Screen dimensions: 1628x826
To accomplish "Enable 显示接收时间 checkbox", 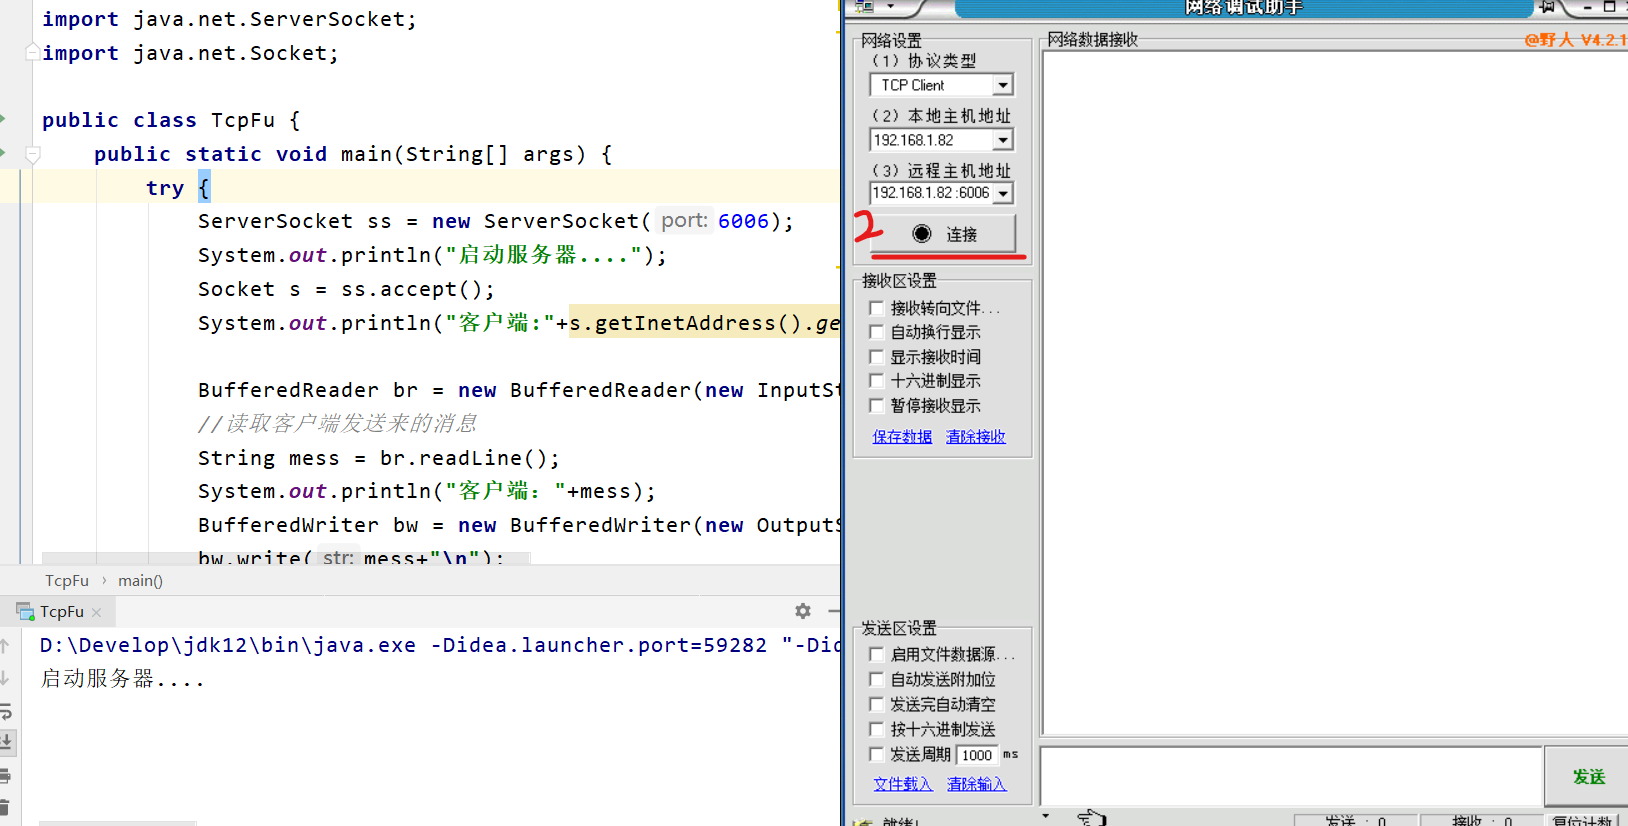I will [877, 357].
